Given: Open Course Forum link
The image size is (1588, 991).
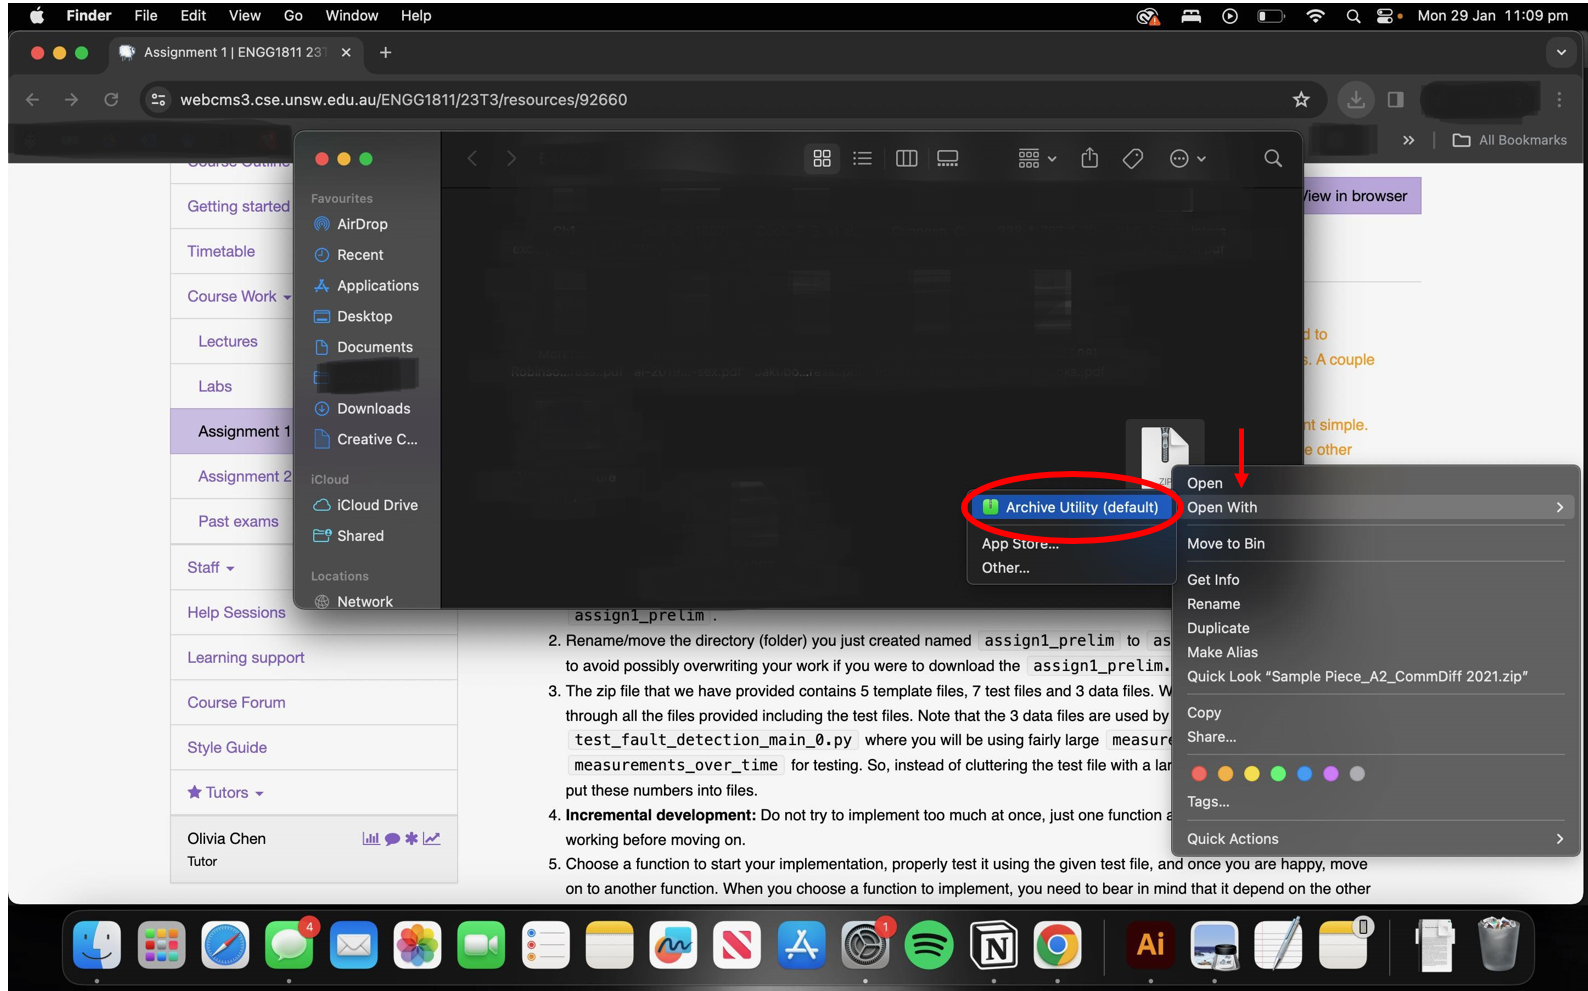Looking at the screenshot, I should (236, 702).
